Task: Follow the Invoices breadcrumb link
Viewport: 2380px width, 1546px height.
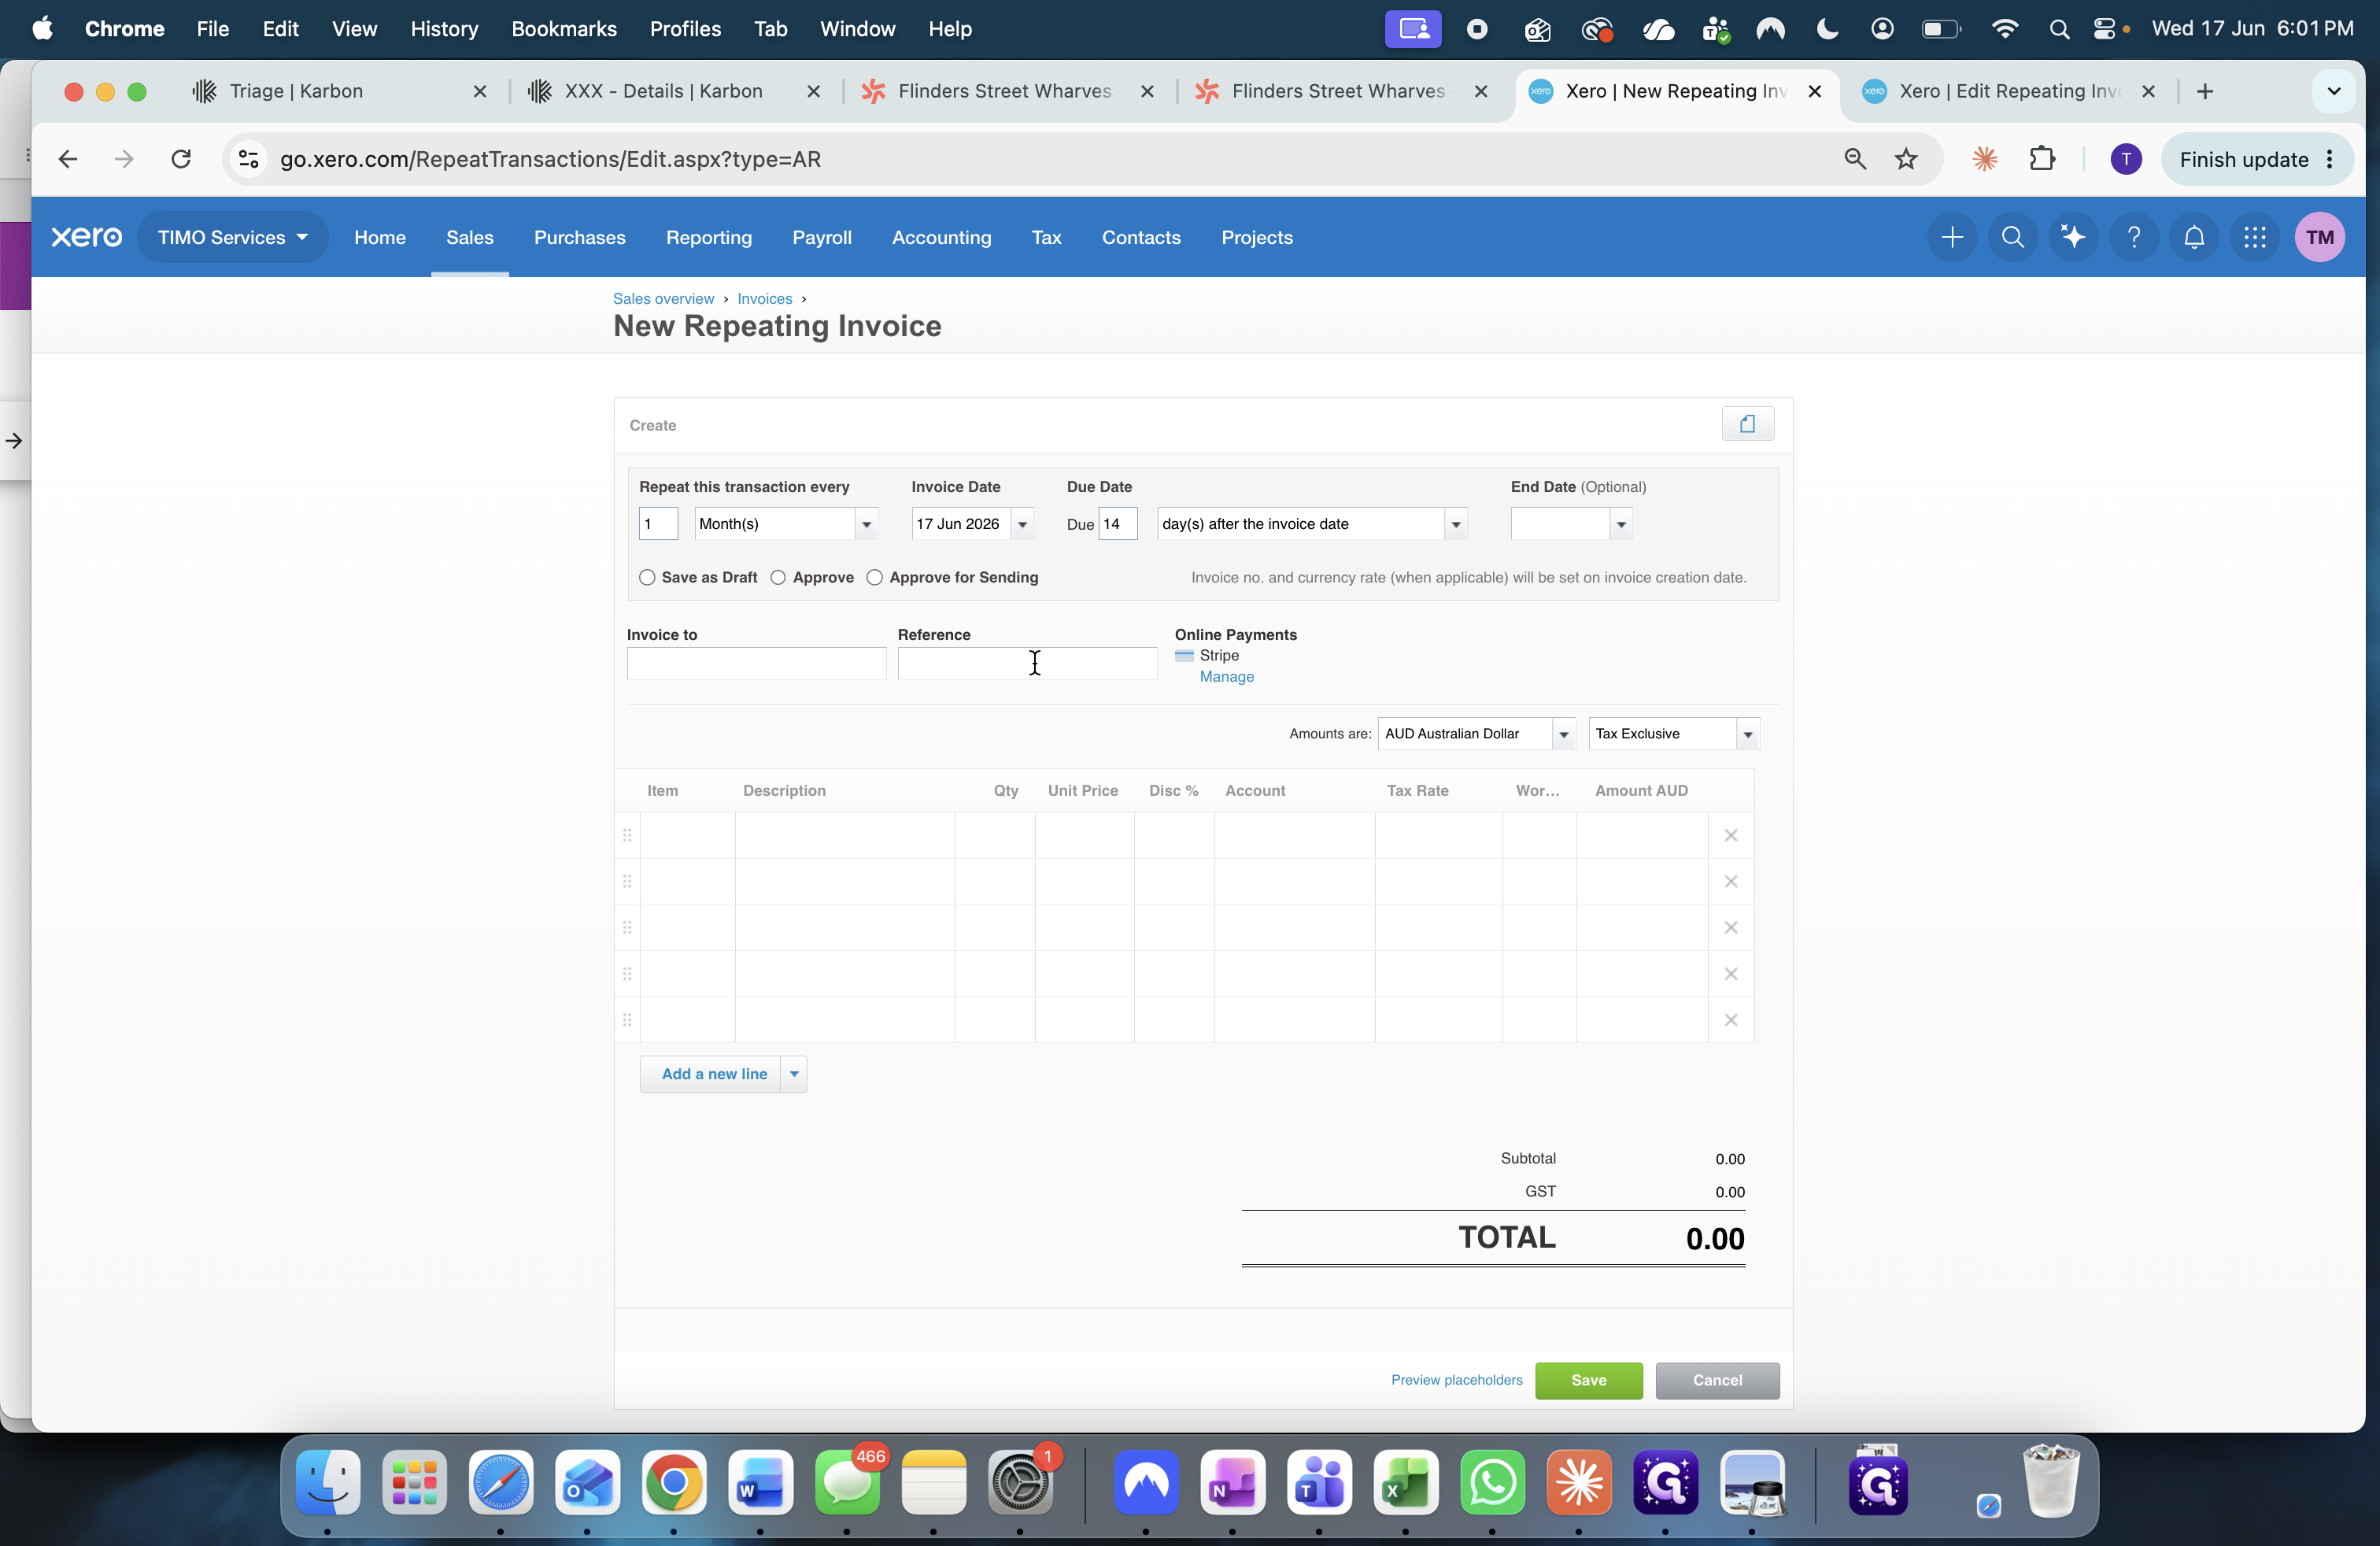Action: pos(764,299)
